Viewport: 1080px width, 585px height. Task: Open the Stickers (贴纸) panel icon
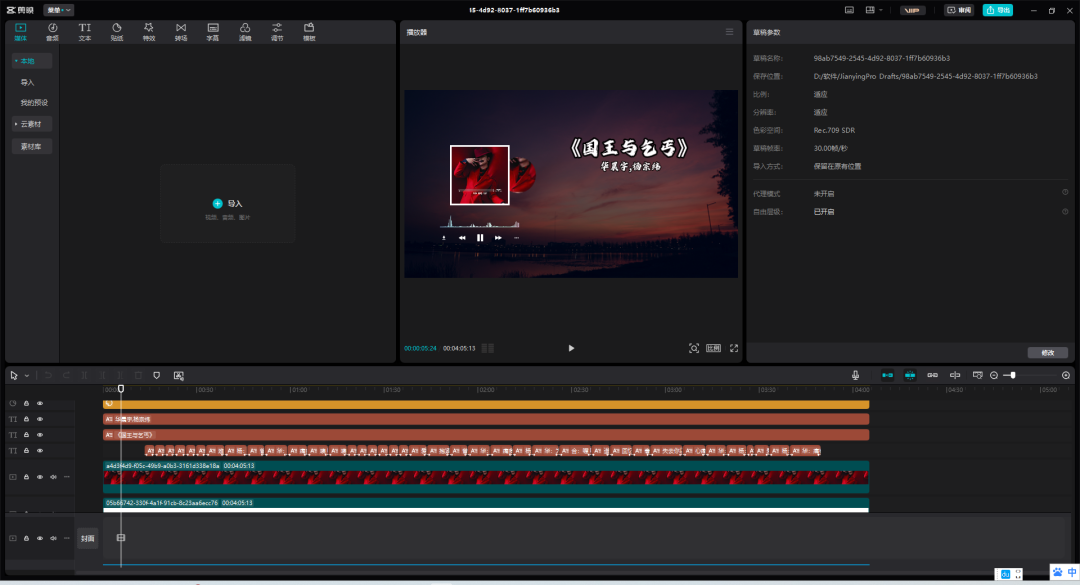[x=117, y=31]
